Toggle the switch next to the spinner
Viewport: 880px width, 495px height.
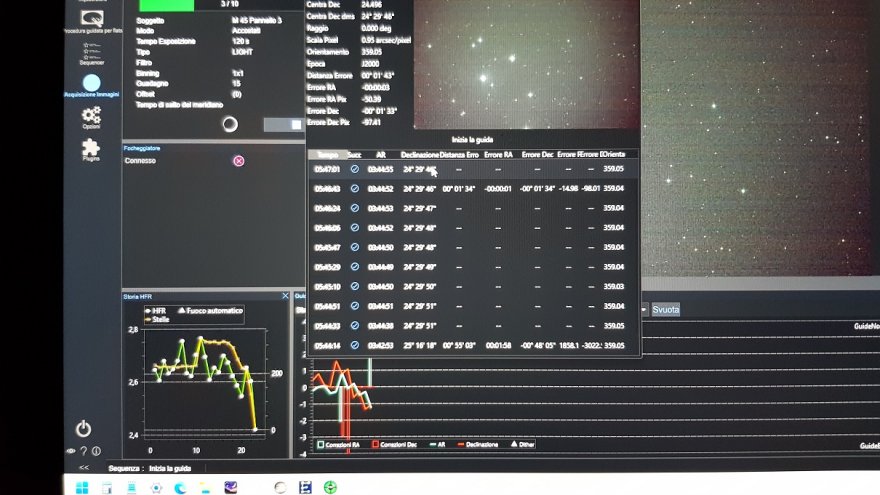[283, 124]
